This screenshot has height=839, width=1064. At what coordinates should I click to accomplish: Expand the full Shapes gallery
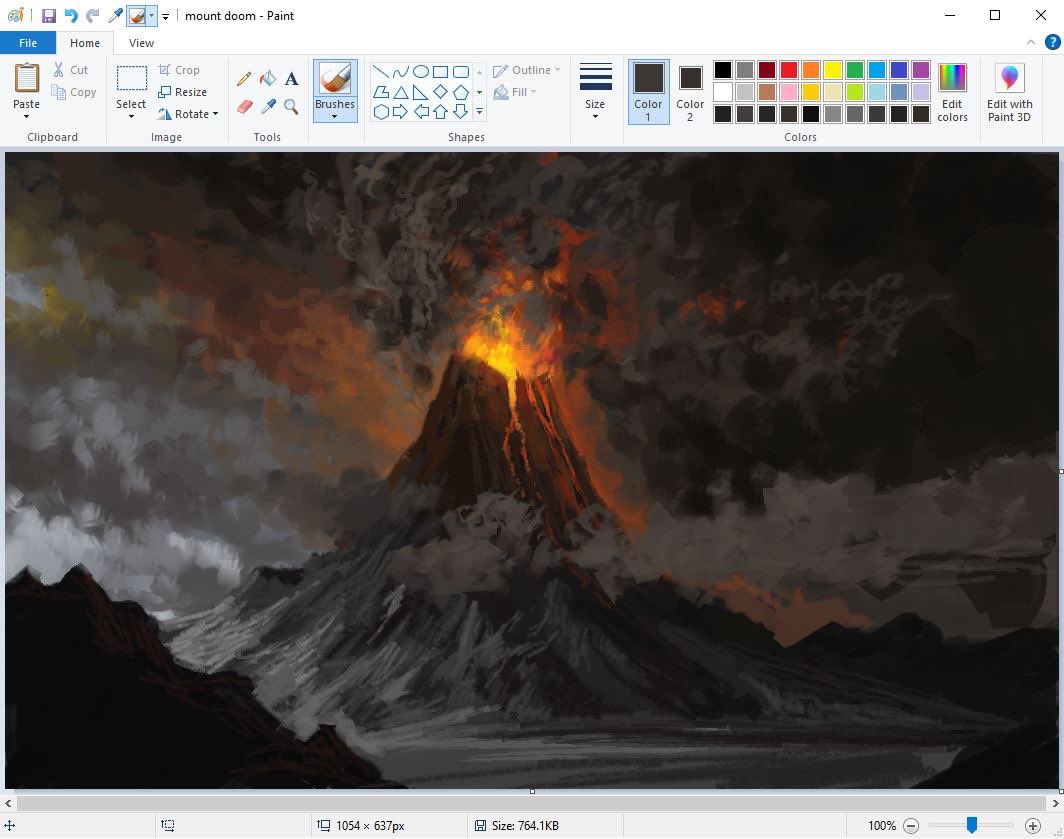tap(479, 112)
